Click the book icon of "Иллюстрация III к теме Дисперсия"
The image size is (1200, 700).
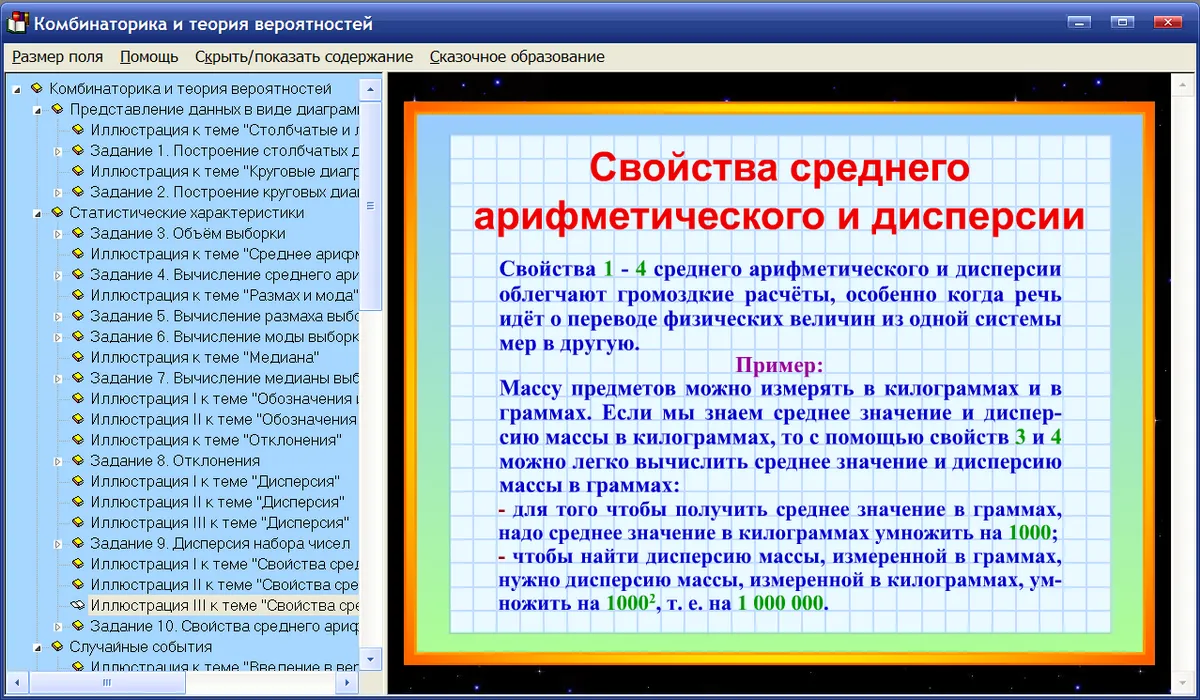[x=78, y=522]
